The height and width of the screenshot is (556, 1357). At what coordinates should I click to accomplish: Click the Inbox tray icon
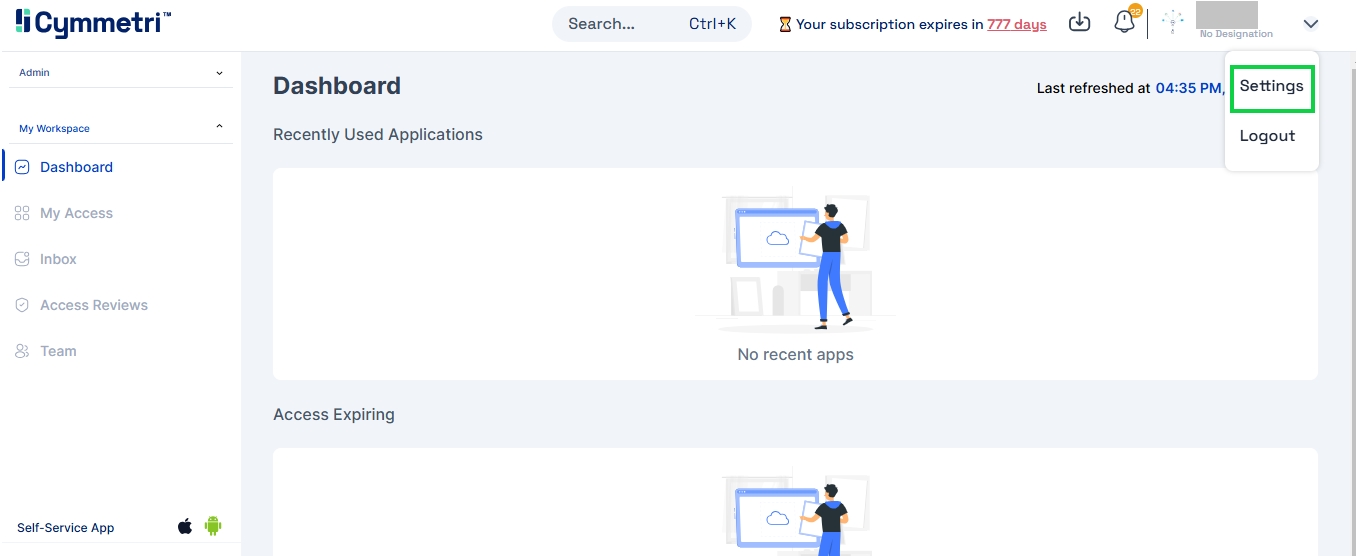click(22, 259)
